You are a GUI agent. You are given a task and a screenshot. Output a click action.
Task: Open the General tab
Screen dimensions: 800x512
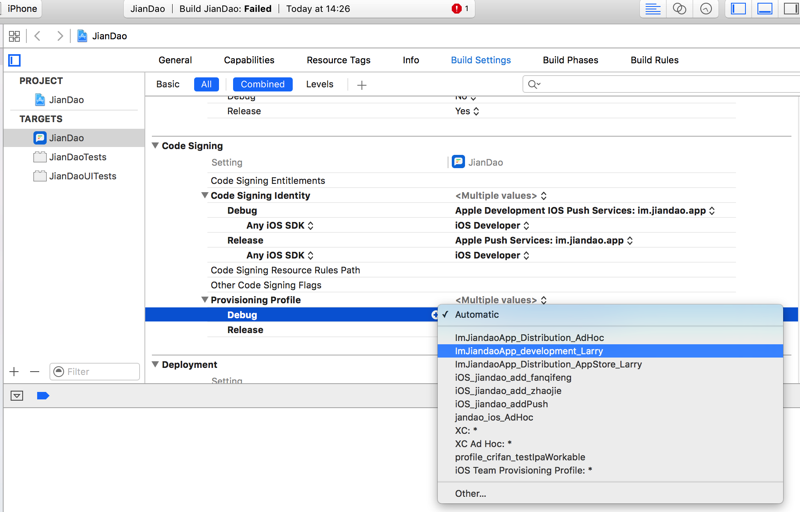(175, 60)
